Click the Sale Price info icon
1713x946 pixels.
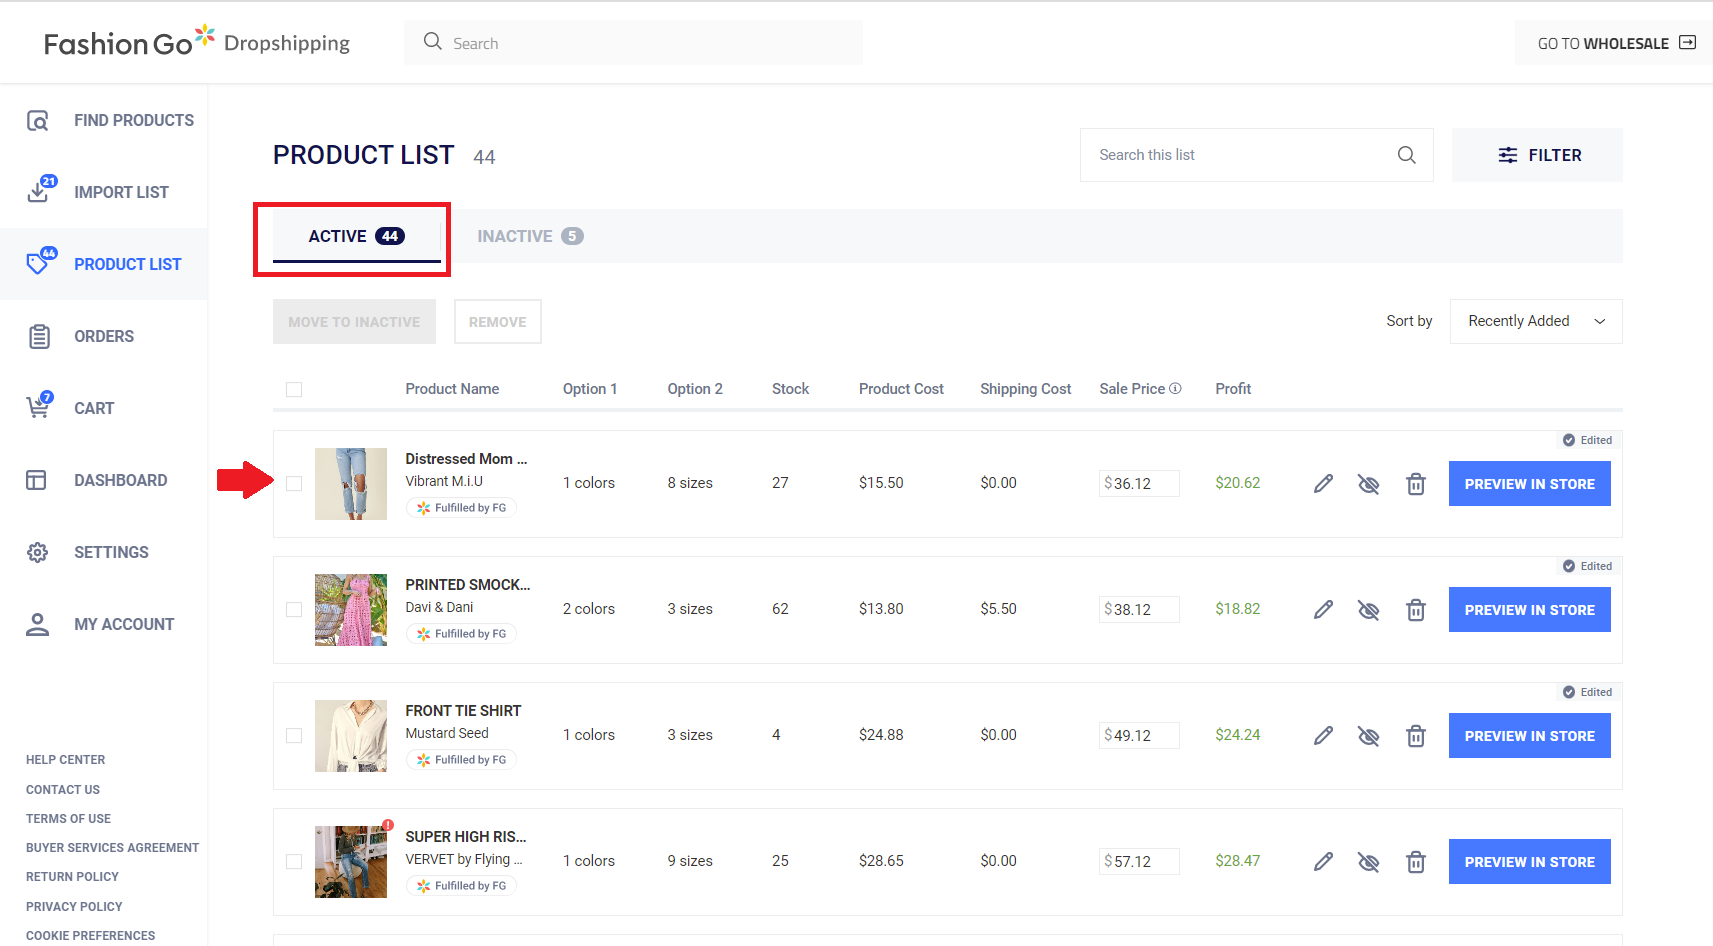[x=1175, y=389]
